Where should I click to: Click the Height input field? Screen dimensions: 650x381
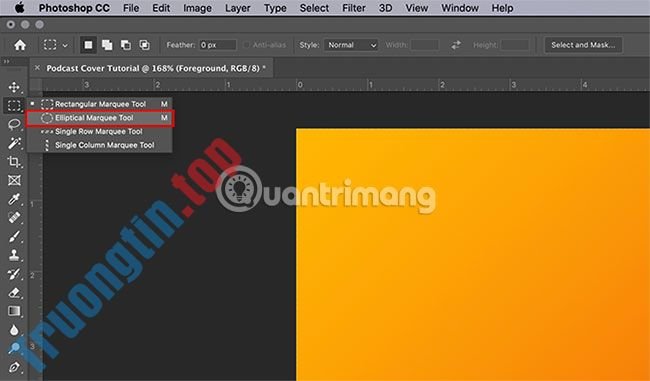click(x=515, y=45)
